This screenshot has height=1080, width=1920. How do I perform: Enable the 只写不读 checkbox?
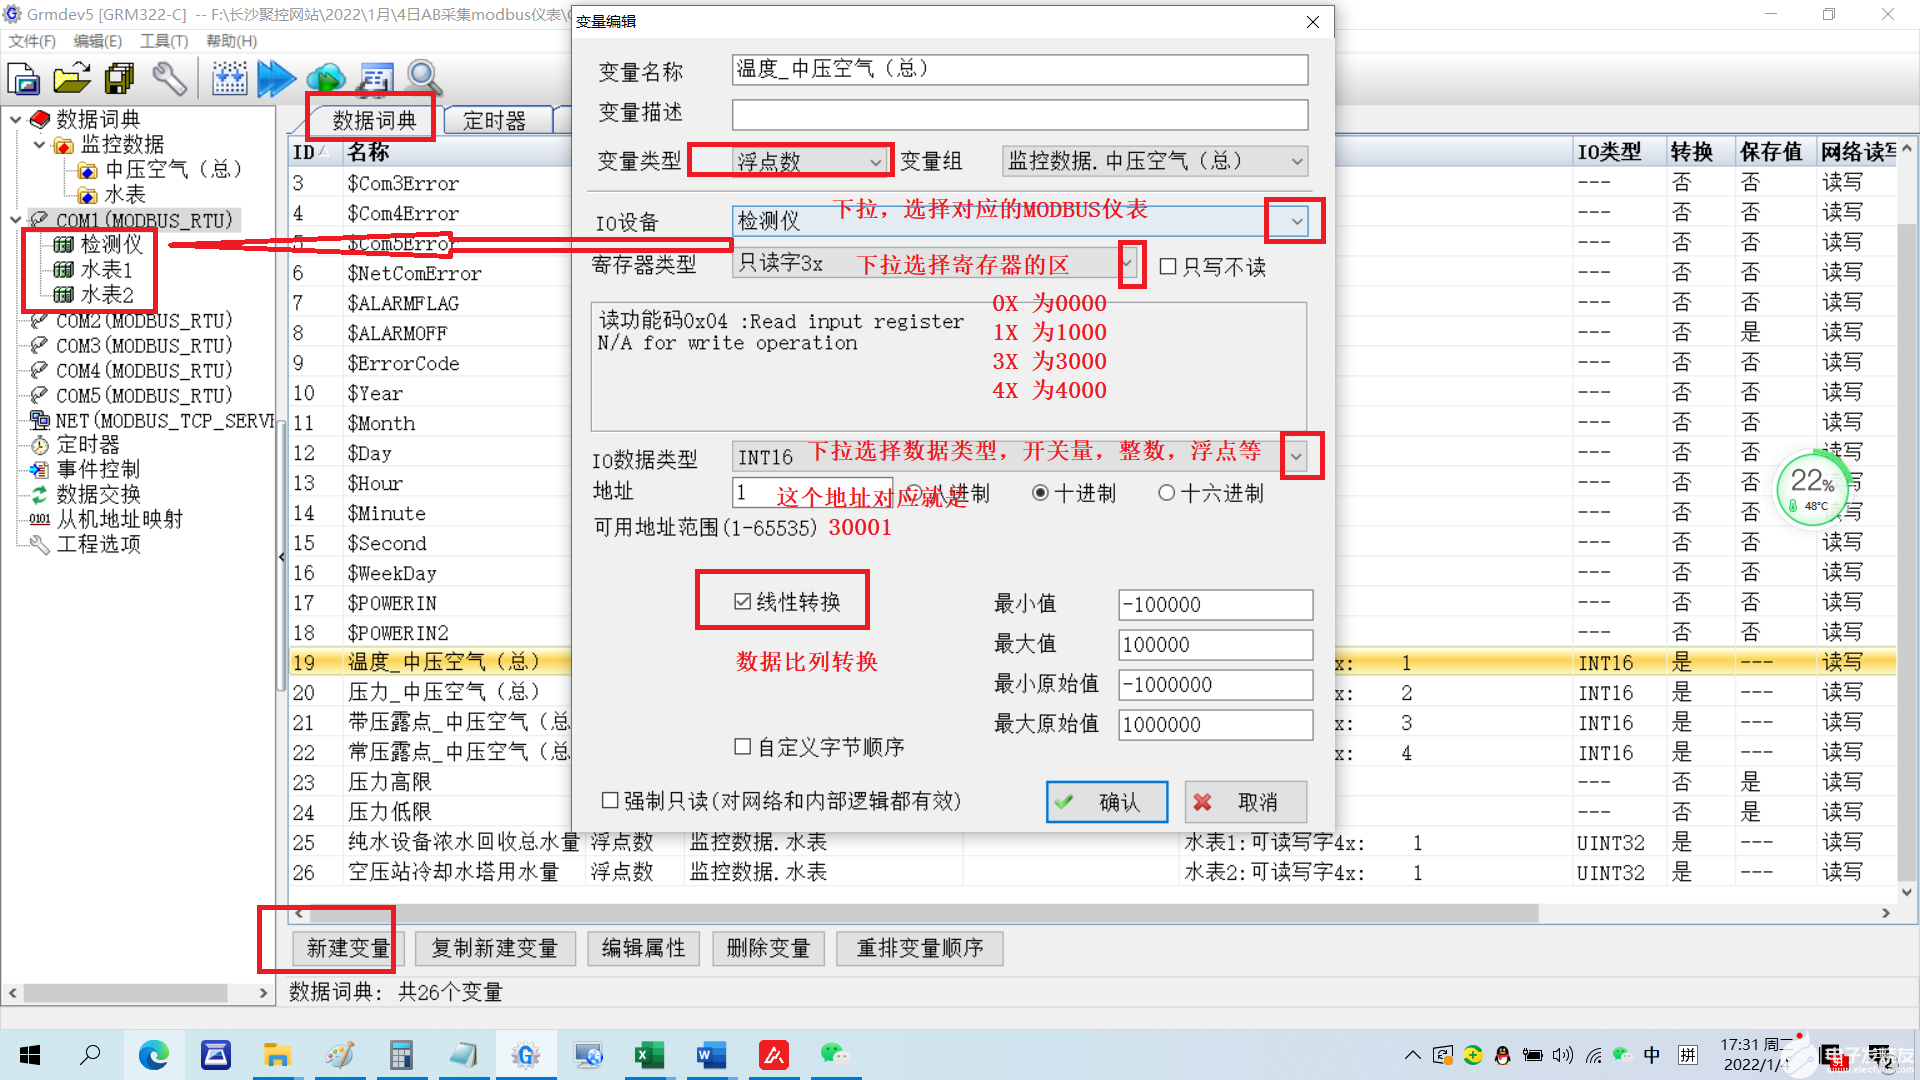[1167, 266]
